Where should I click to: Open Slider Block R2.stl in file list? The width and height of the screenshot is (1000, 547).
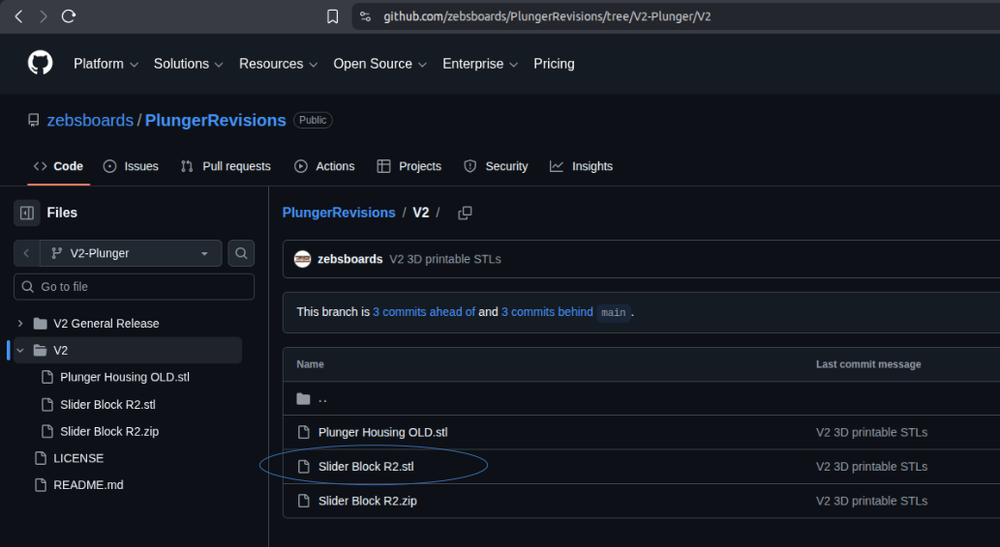tap(366, 467)
